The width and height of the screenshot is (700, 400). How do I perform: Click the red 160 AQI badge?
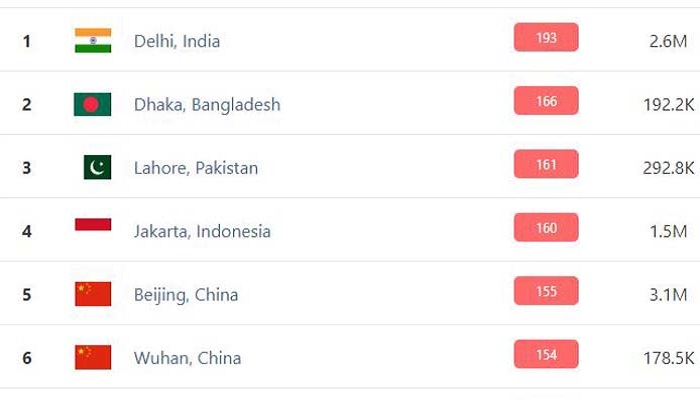546,227
